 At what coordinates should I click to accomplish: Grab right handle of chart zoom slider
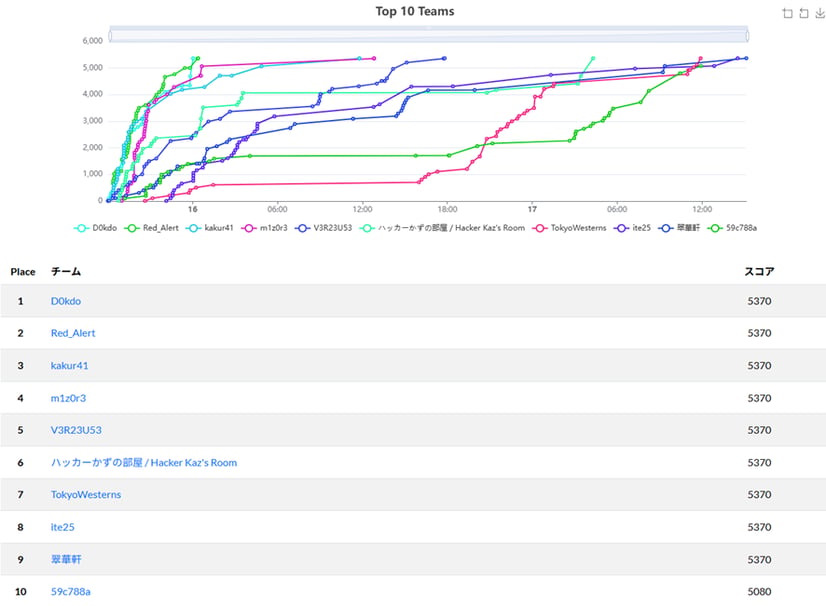coord(748,36)
